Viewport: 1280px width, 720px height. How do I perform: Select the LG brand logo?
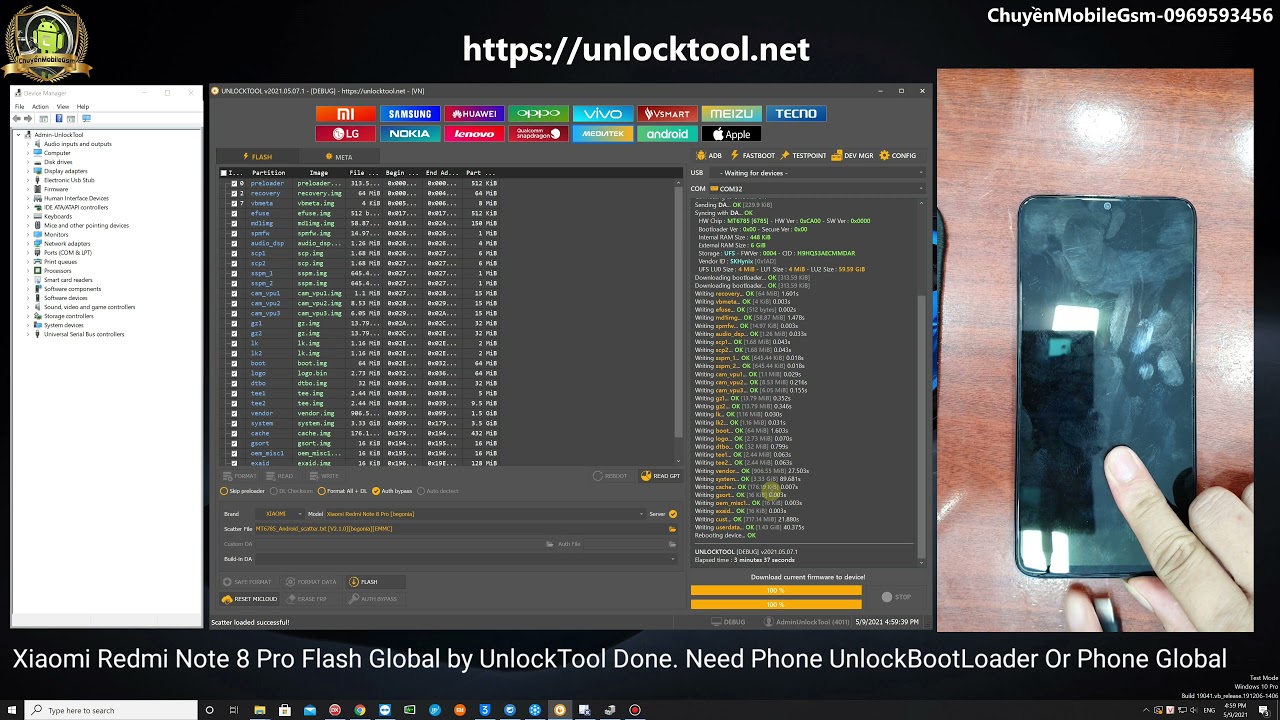click(345, 134)
